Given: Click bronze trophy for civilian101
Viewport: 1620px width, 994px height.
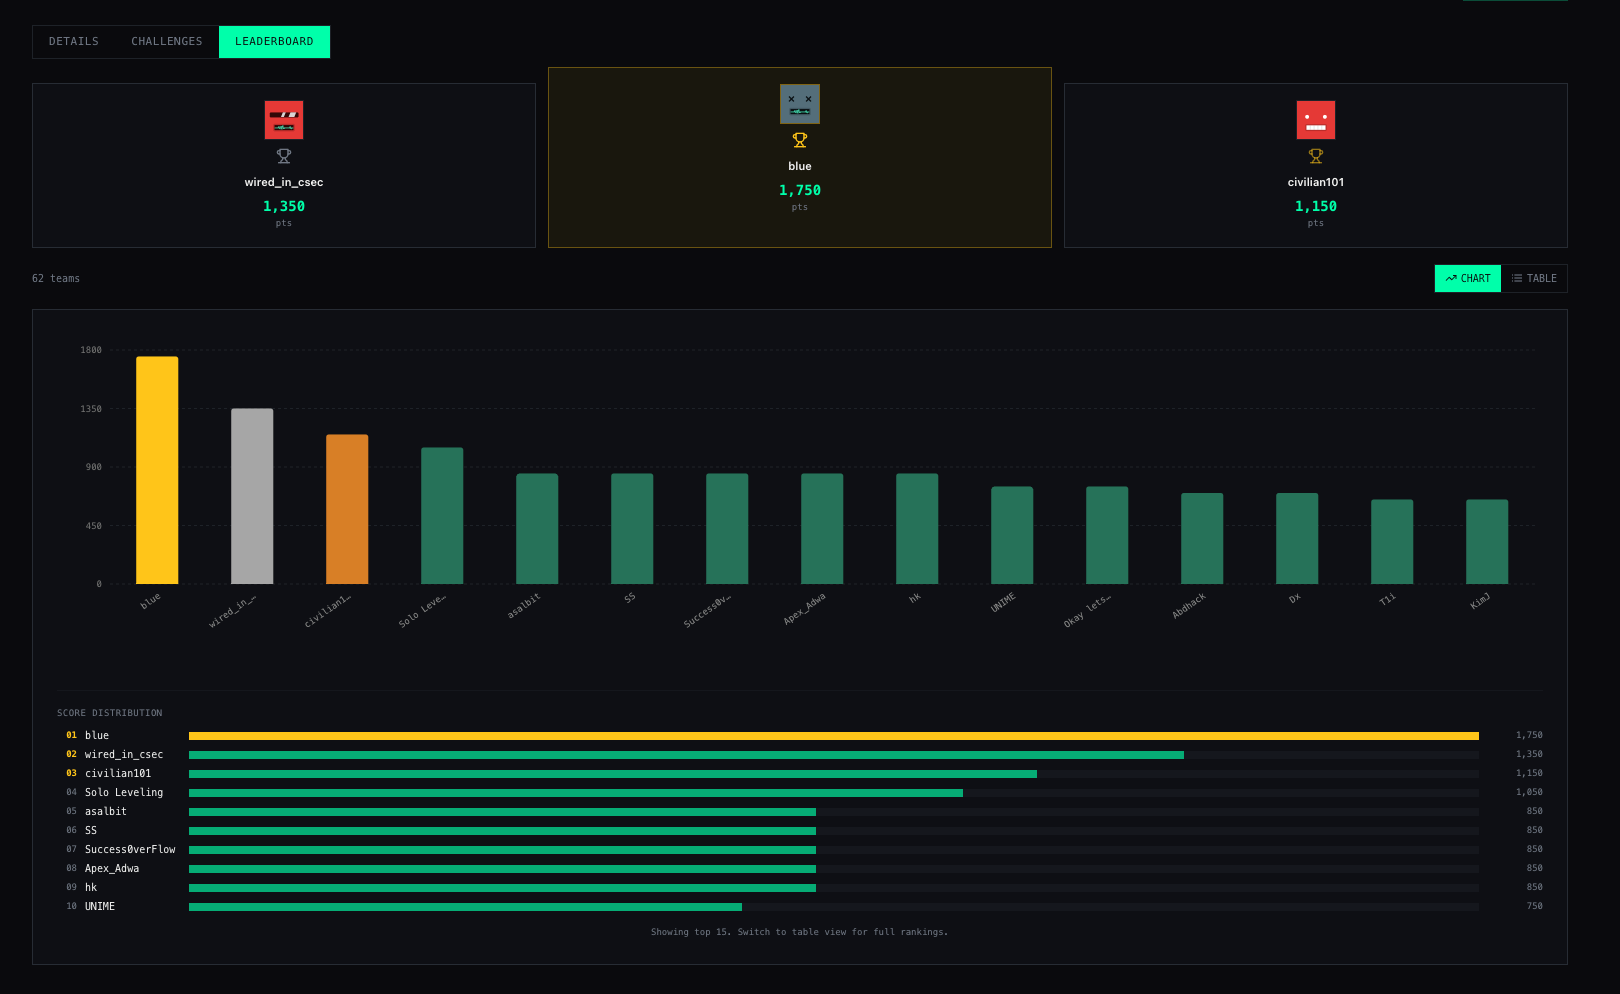Looking at the screenshot, I should (1316, 156).
